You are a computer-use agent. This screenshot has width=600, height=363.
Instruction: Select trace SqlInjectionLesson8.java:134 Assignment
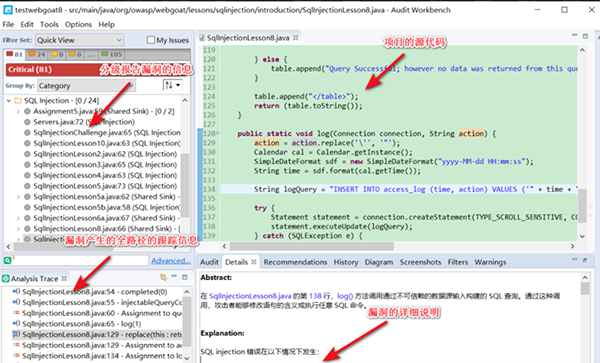[102, 356]
